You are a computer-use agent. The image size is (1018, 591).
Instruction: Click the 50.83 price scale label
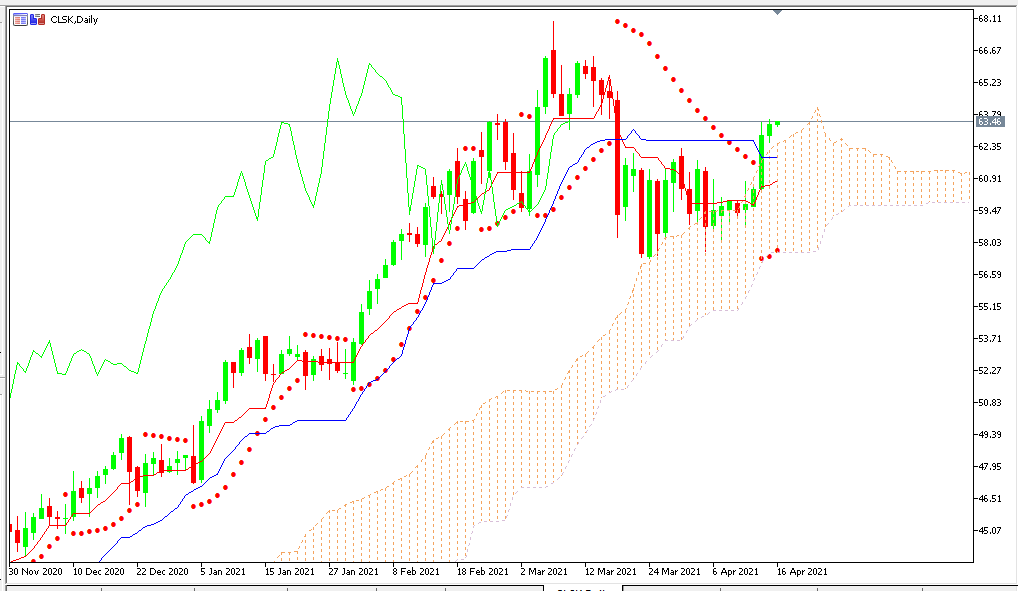(x=989, y=403)
